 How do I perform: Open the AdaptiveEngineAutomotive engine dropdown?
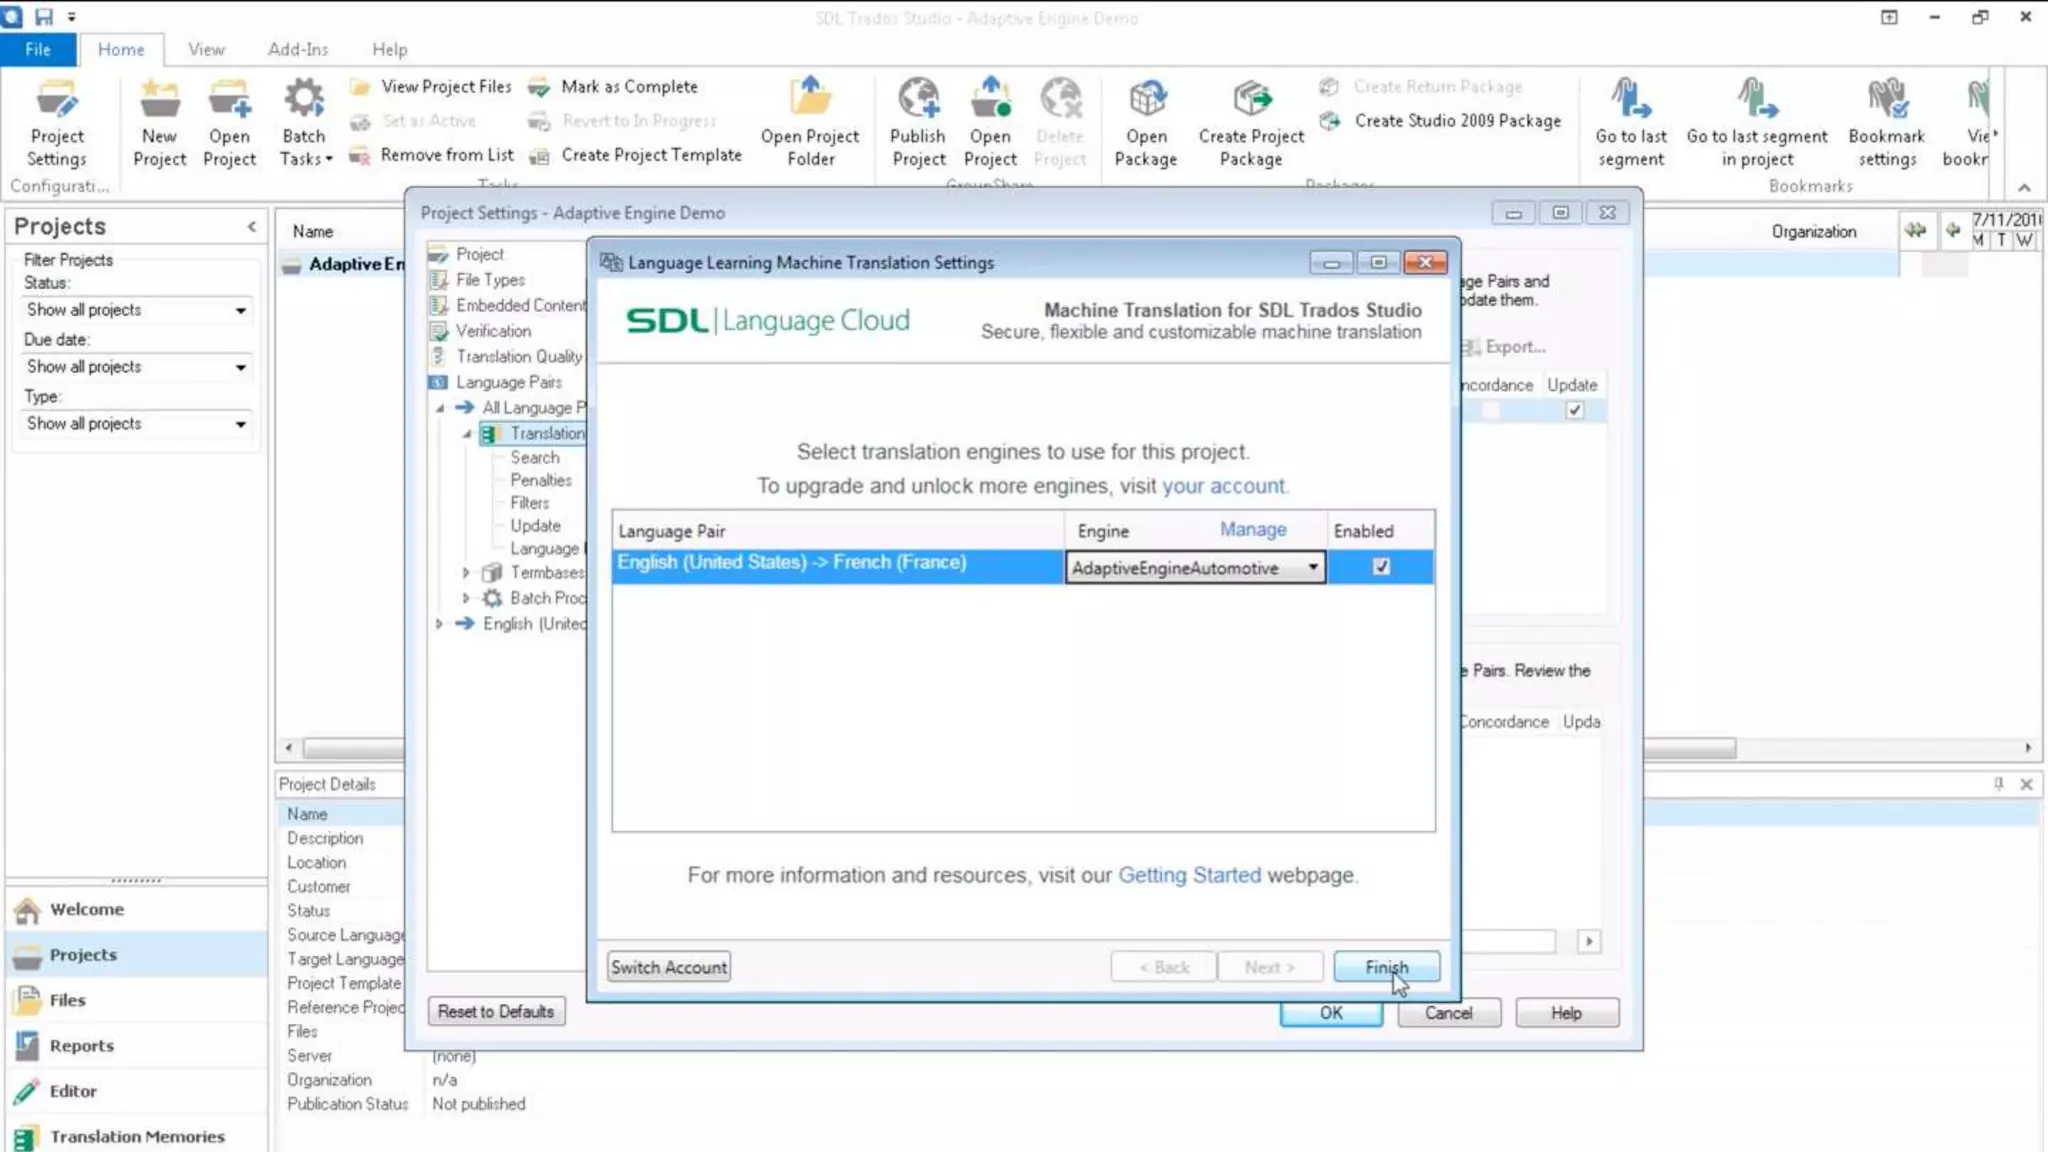coord(1312,568)
